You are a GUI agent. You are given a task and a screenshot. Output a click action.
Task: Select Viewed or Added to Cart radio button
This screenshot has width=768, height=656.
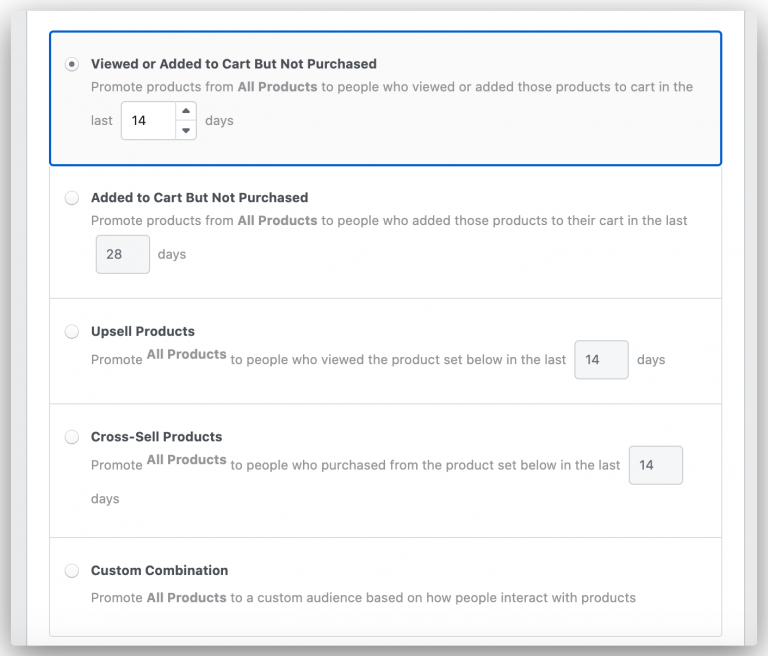[x=72, y=64]
